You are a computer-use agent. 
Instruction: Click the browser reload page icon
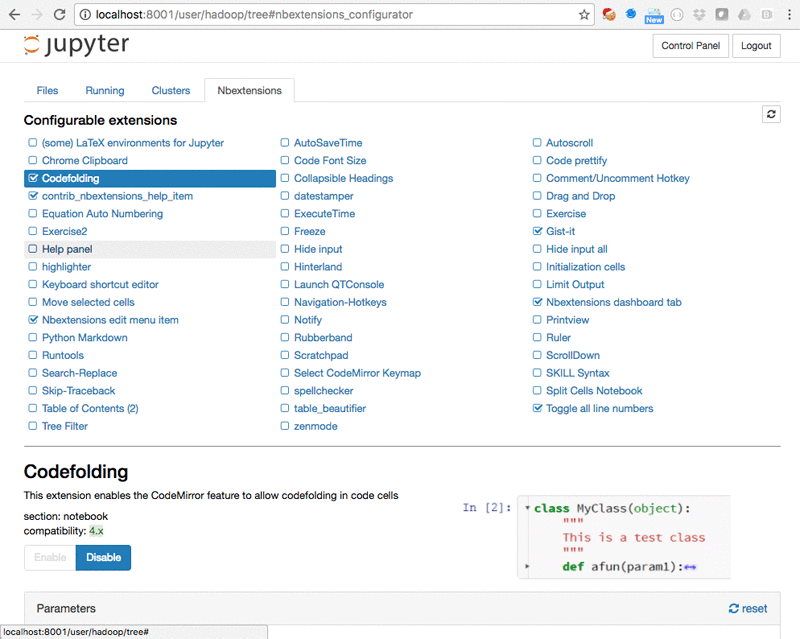[62, 15]
